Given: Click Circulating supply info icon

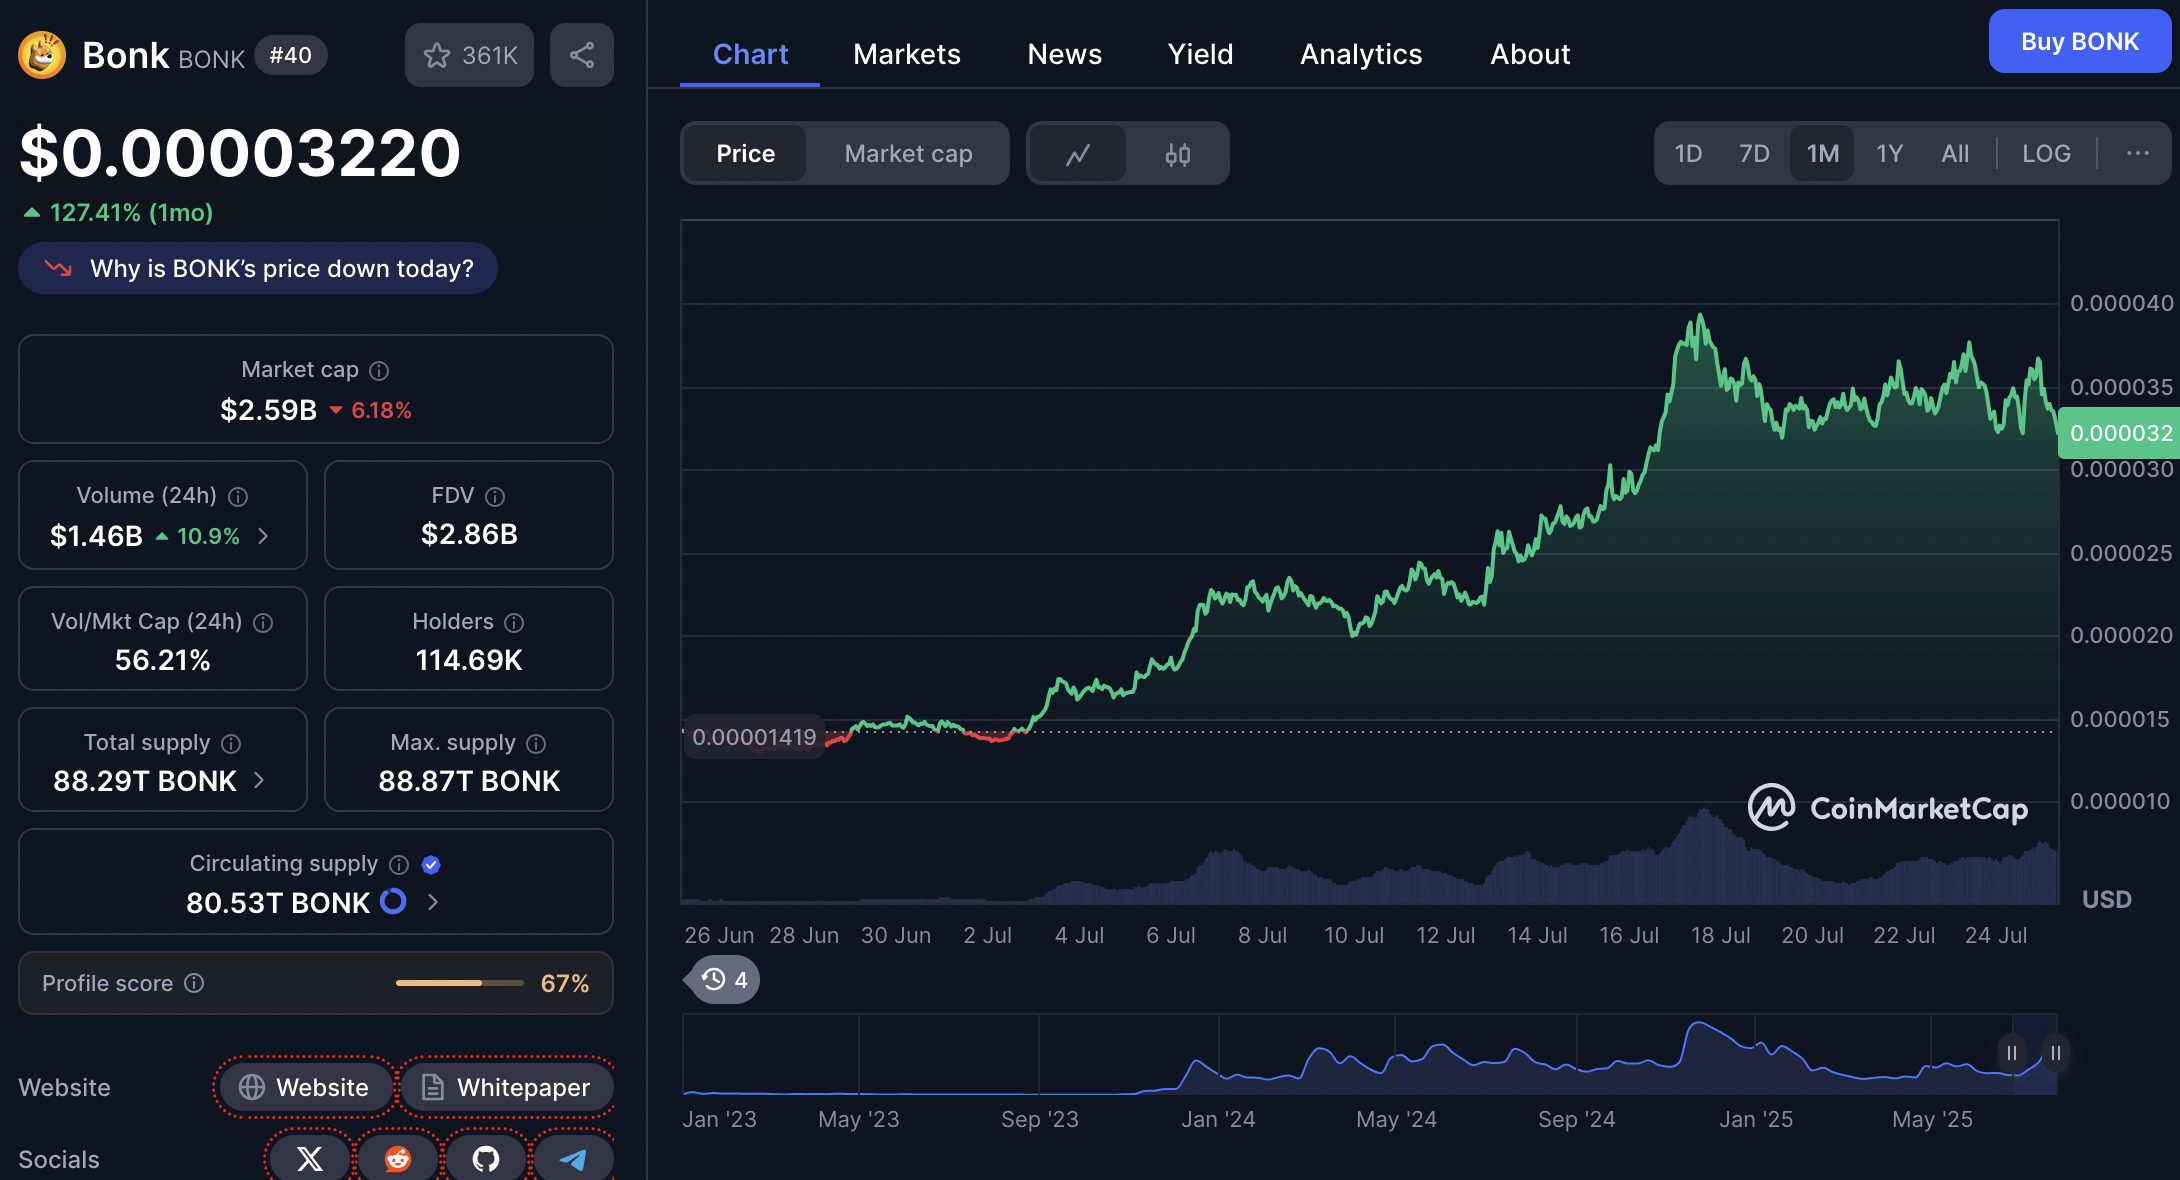Looking at the screenshot, I should tap(399, 865).
